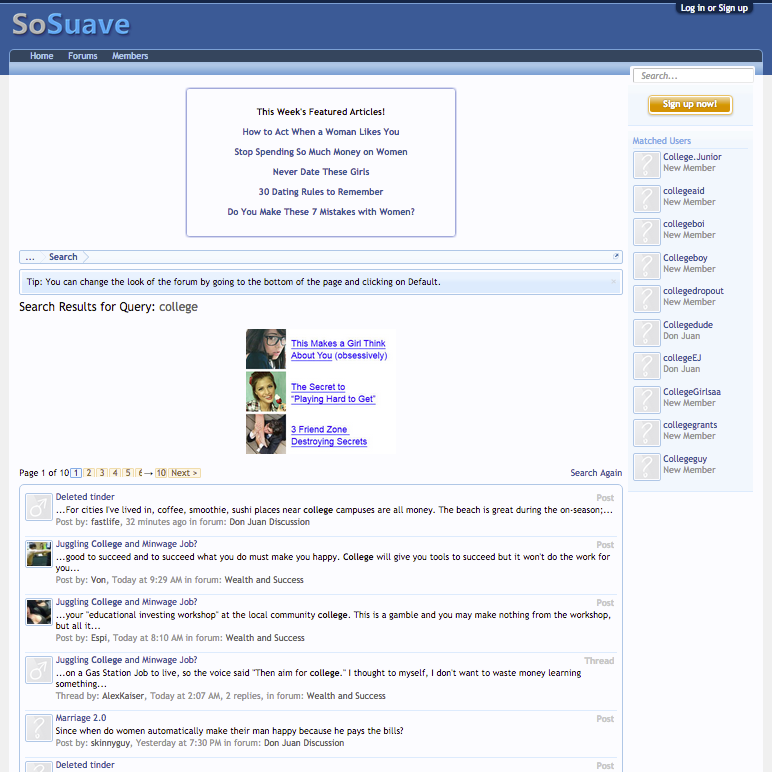Dismiss the forum tip notice

(x=613, y=282)
